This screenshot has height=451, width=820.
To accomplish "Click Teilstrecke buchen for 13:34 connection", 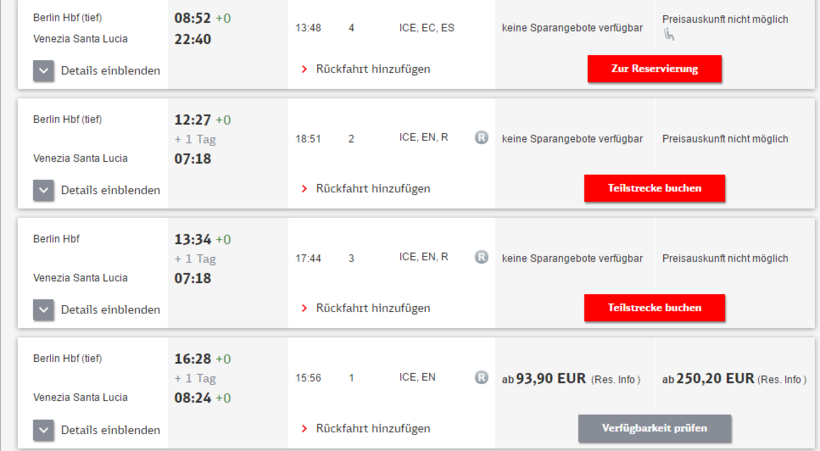I will click(654, 308).
